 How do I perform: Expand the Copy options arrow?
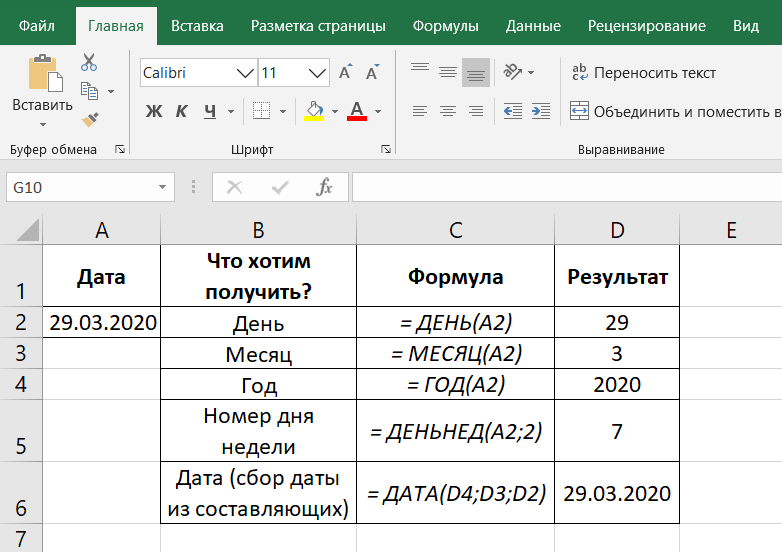111,92
